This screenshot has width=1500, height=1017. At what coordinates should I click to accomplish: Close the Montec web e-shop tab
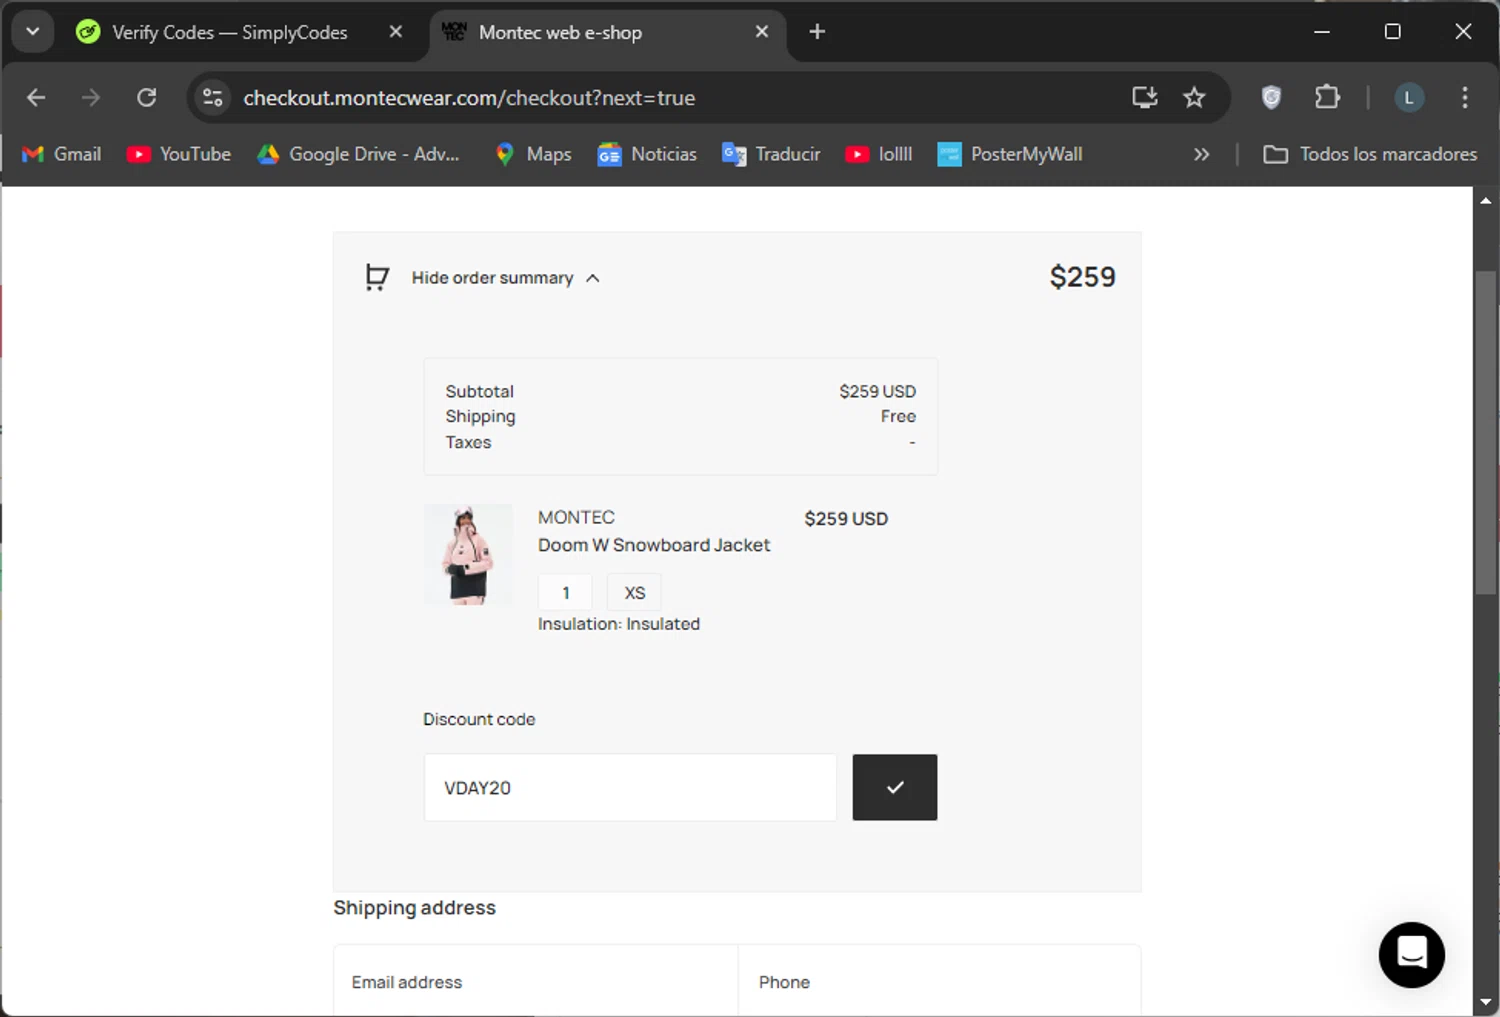click(x=762, y=32)
